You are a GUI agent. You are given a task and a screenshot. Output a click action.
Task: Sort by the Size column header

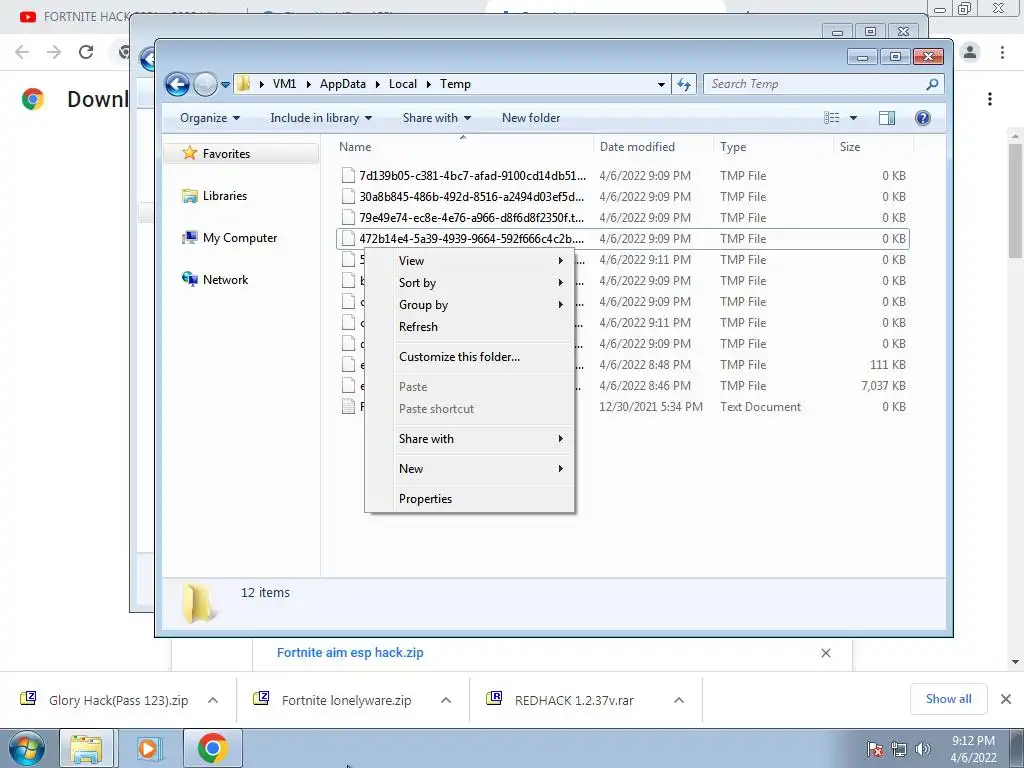(x=874, y=147)
